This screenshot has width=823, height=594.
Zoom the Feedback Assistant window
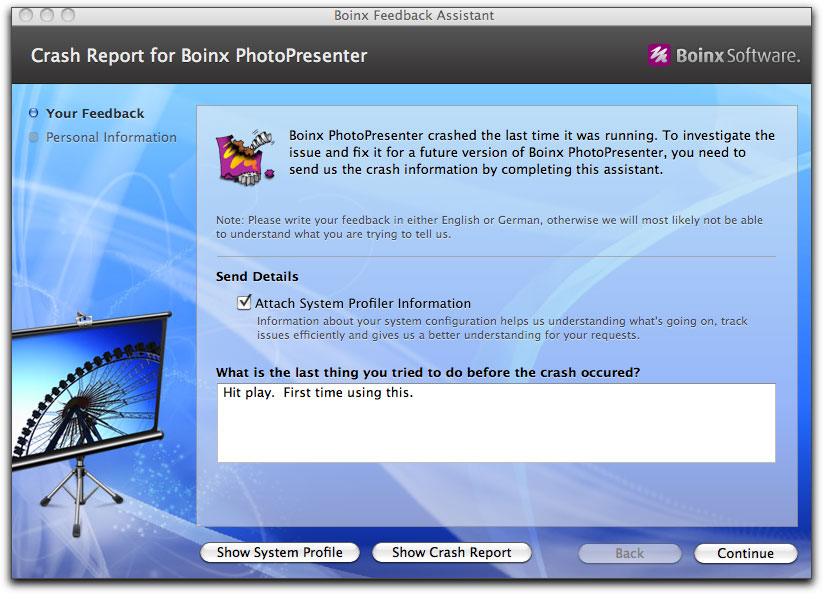tap(69, 15)
